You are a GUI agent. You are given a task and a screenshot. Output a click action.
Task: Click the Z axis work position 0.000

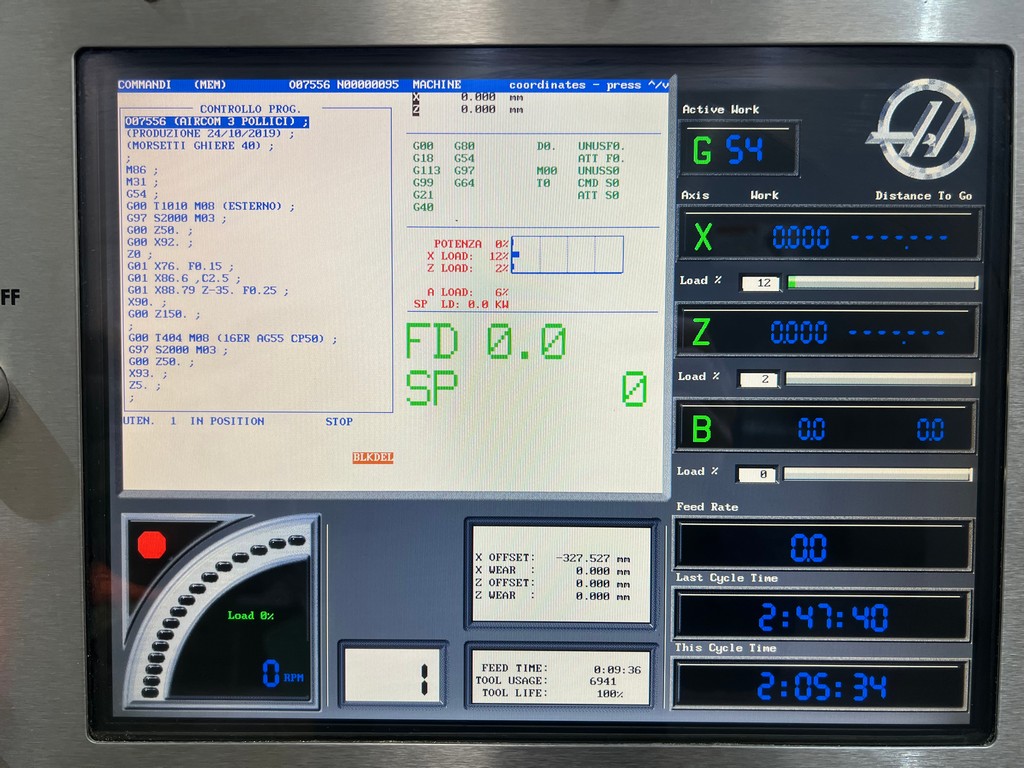(799, 332)
